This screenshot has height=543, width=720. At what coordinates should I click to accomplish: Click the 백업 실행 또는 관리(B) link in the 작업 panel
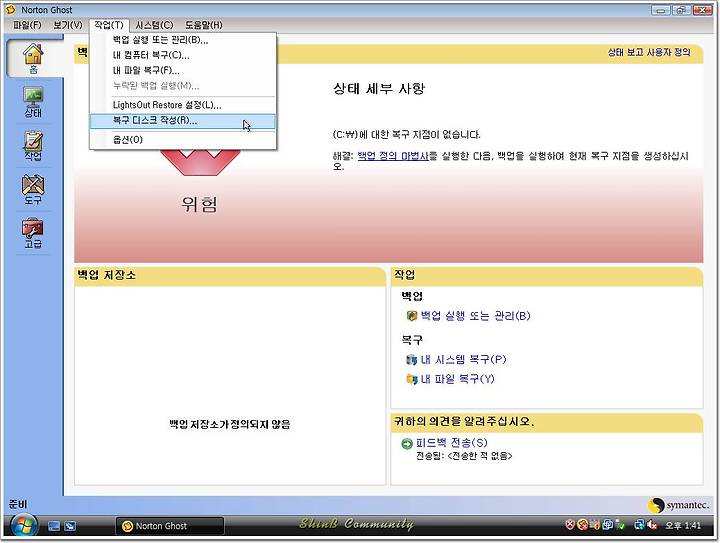pyautogui.click(x=475, y=316)
